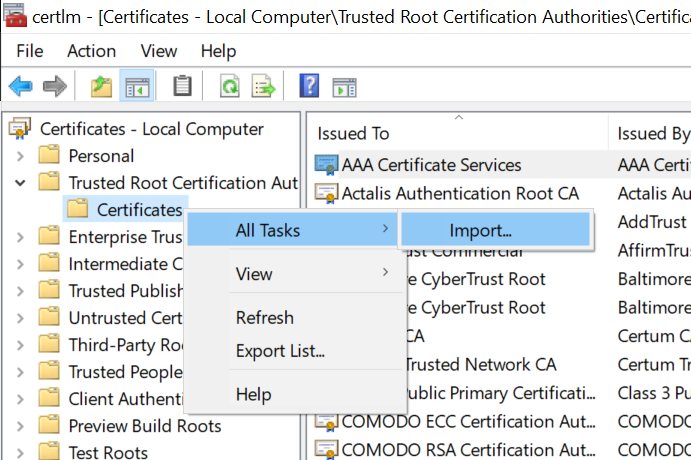The image size is (691, 460).
Task: Click the Refresh toolbar icon
Action: pos(230,86)
